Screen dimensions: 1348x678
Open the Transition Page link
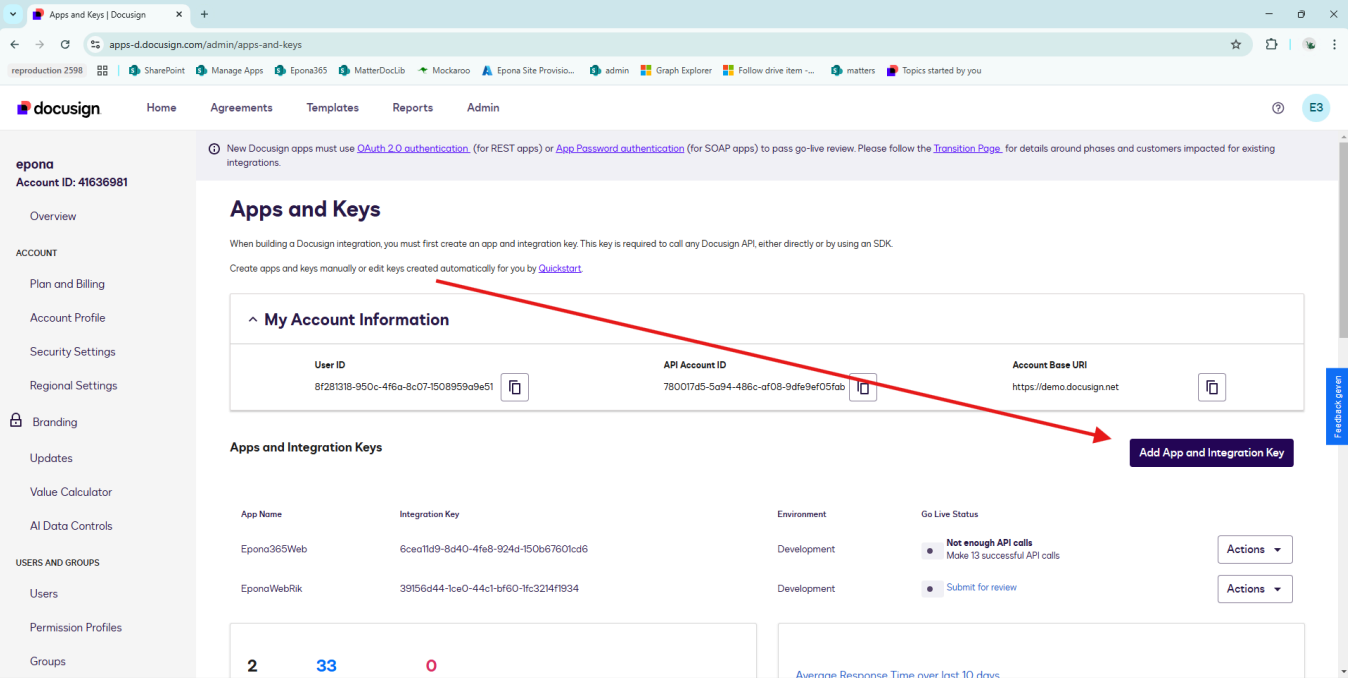(x=967, y=148)
